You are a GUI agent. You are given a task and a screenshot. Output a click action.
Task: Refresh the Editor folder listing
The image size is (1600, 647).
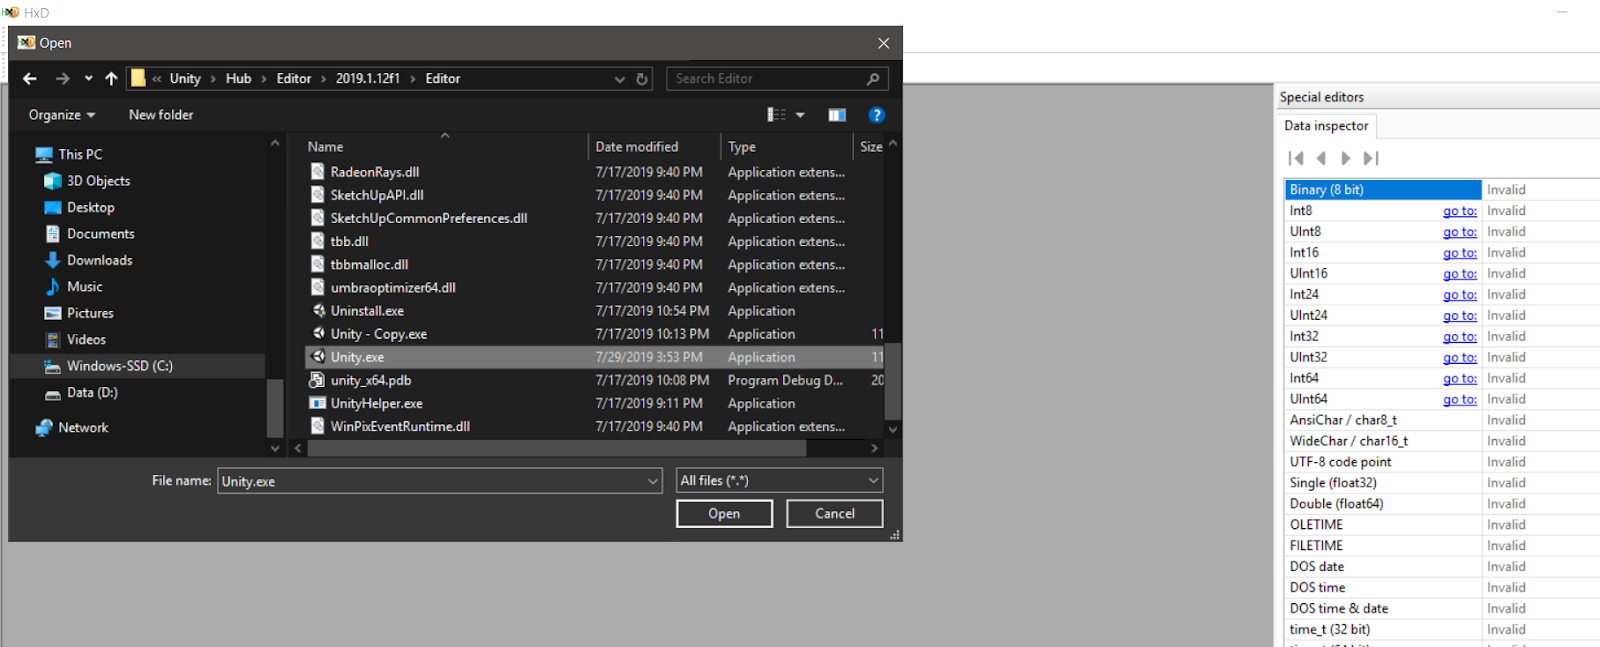642,79
